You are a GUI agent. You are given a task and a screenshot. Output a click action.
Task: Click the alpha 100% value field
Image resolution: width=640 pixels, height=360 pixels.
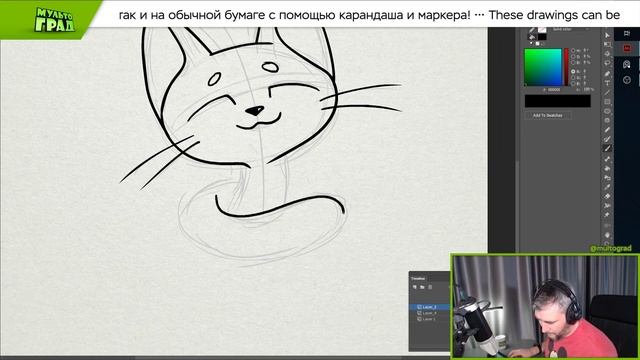tap(588, 89)
